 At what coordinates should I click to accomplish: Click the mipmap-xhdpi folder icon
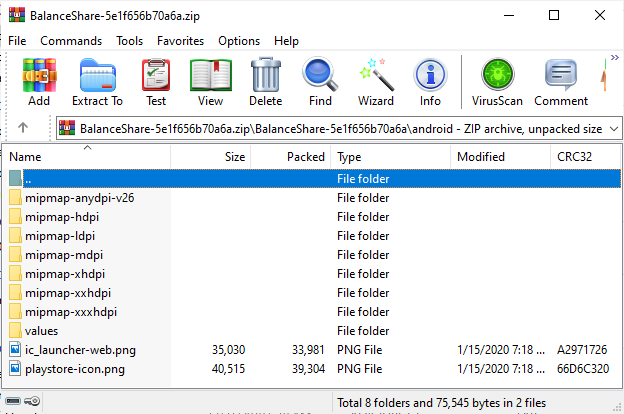click(15, 274)
